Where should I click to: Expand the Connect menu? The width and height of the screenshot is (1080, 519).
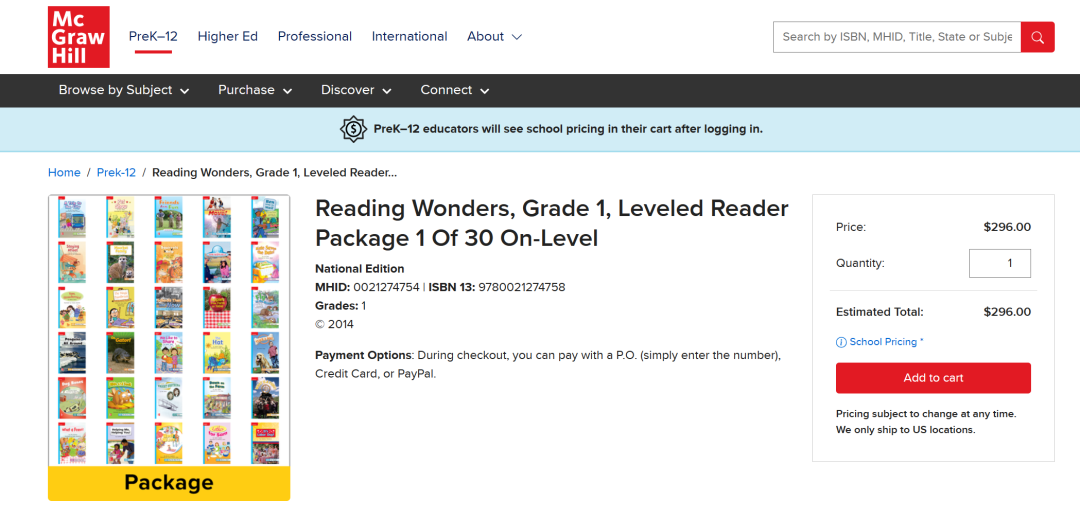[455, 90]
